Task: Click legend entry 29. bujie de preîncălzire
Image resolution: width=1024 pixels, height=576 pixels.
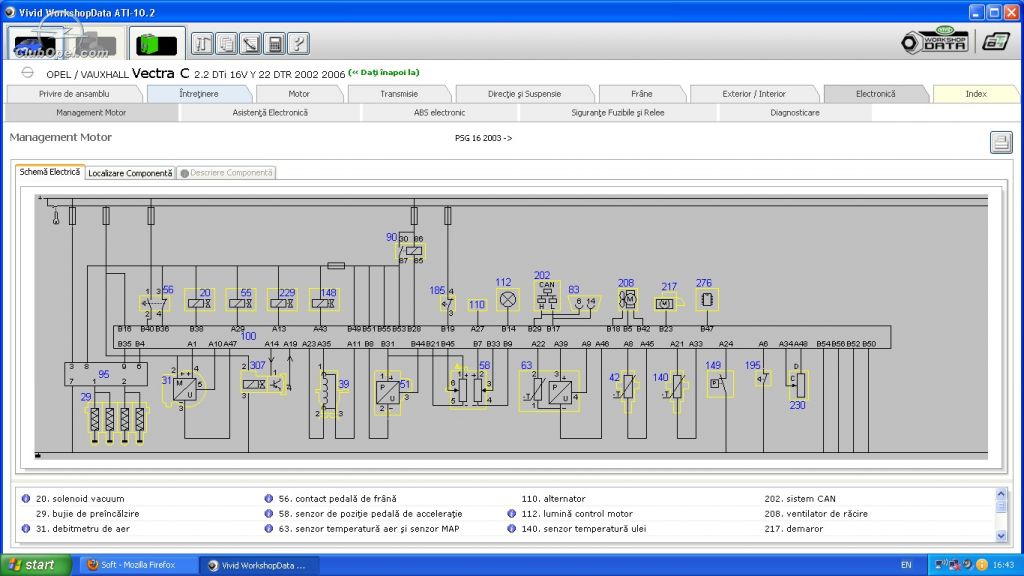Action: click(x=88, y=514)
